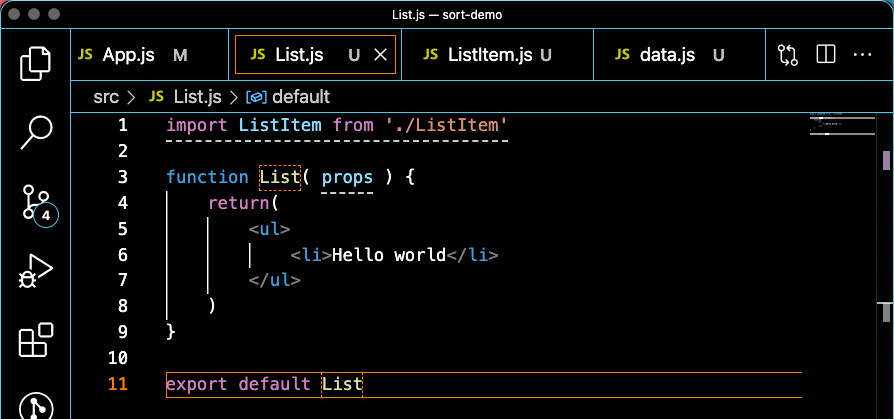Screen dimensions: 894x419
Task: Click the JS icon in the breadcrumb
Action: pos(156,97)
